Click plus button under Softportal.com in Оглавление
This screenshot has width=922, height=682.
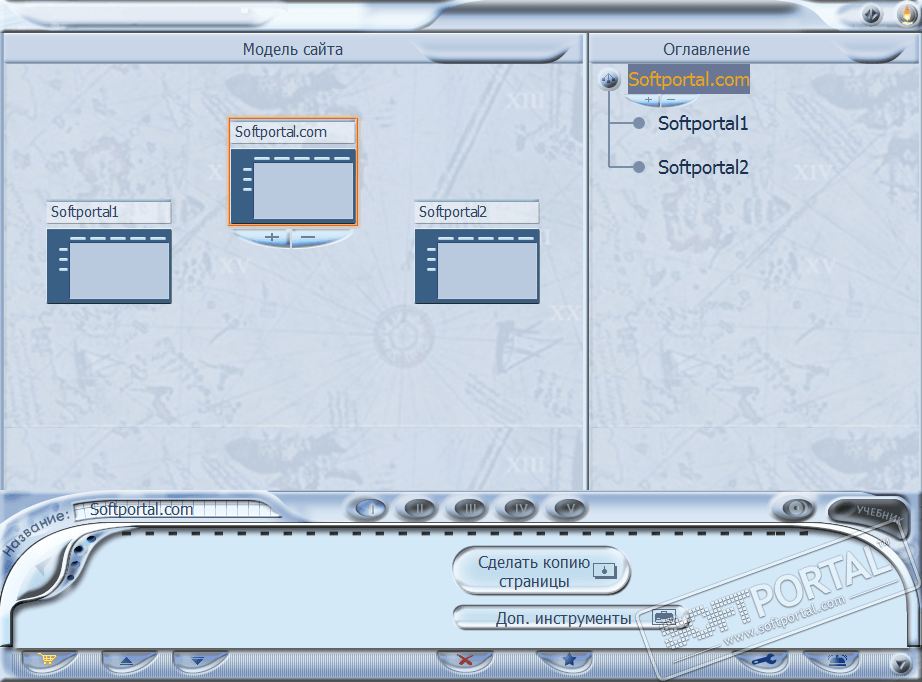tap(647, 100)
